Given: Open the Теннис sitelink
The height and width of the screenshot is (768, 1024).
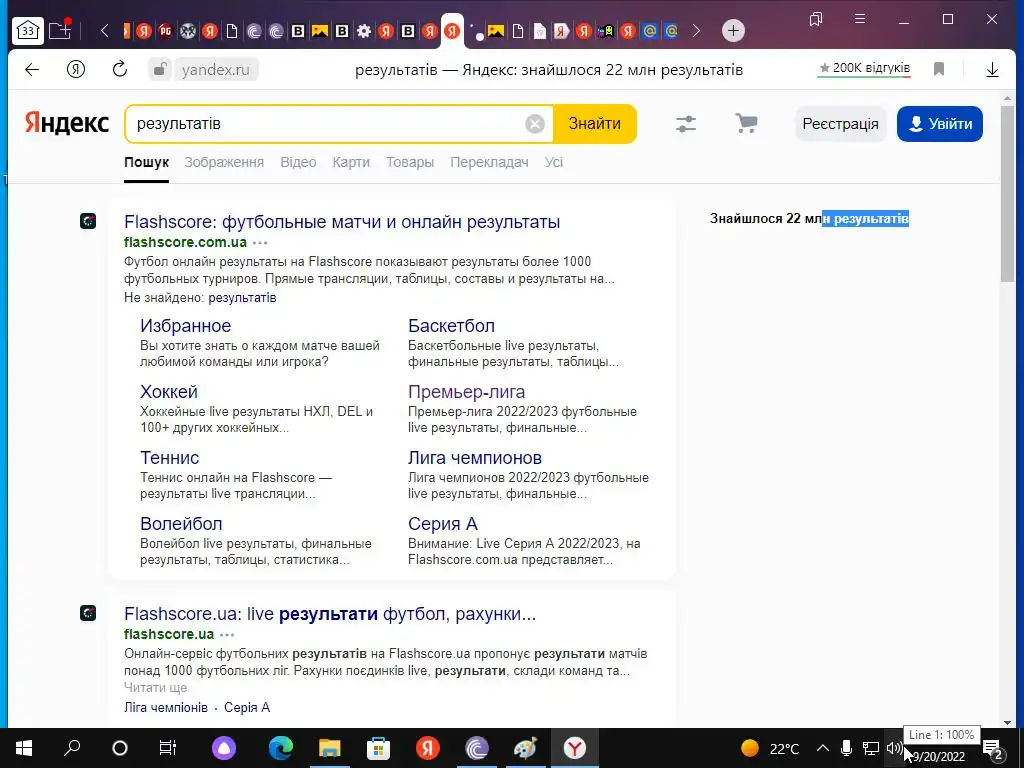Looking at the screenshot, I should coord(170,457).
